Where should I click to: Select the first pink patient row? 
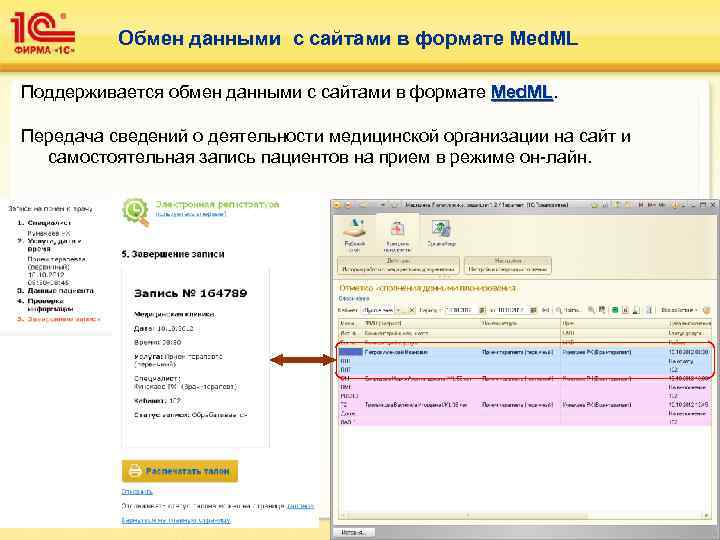click(524, 388)
